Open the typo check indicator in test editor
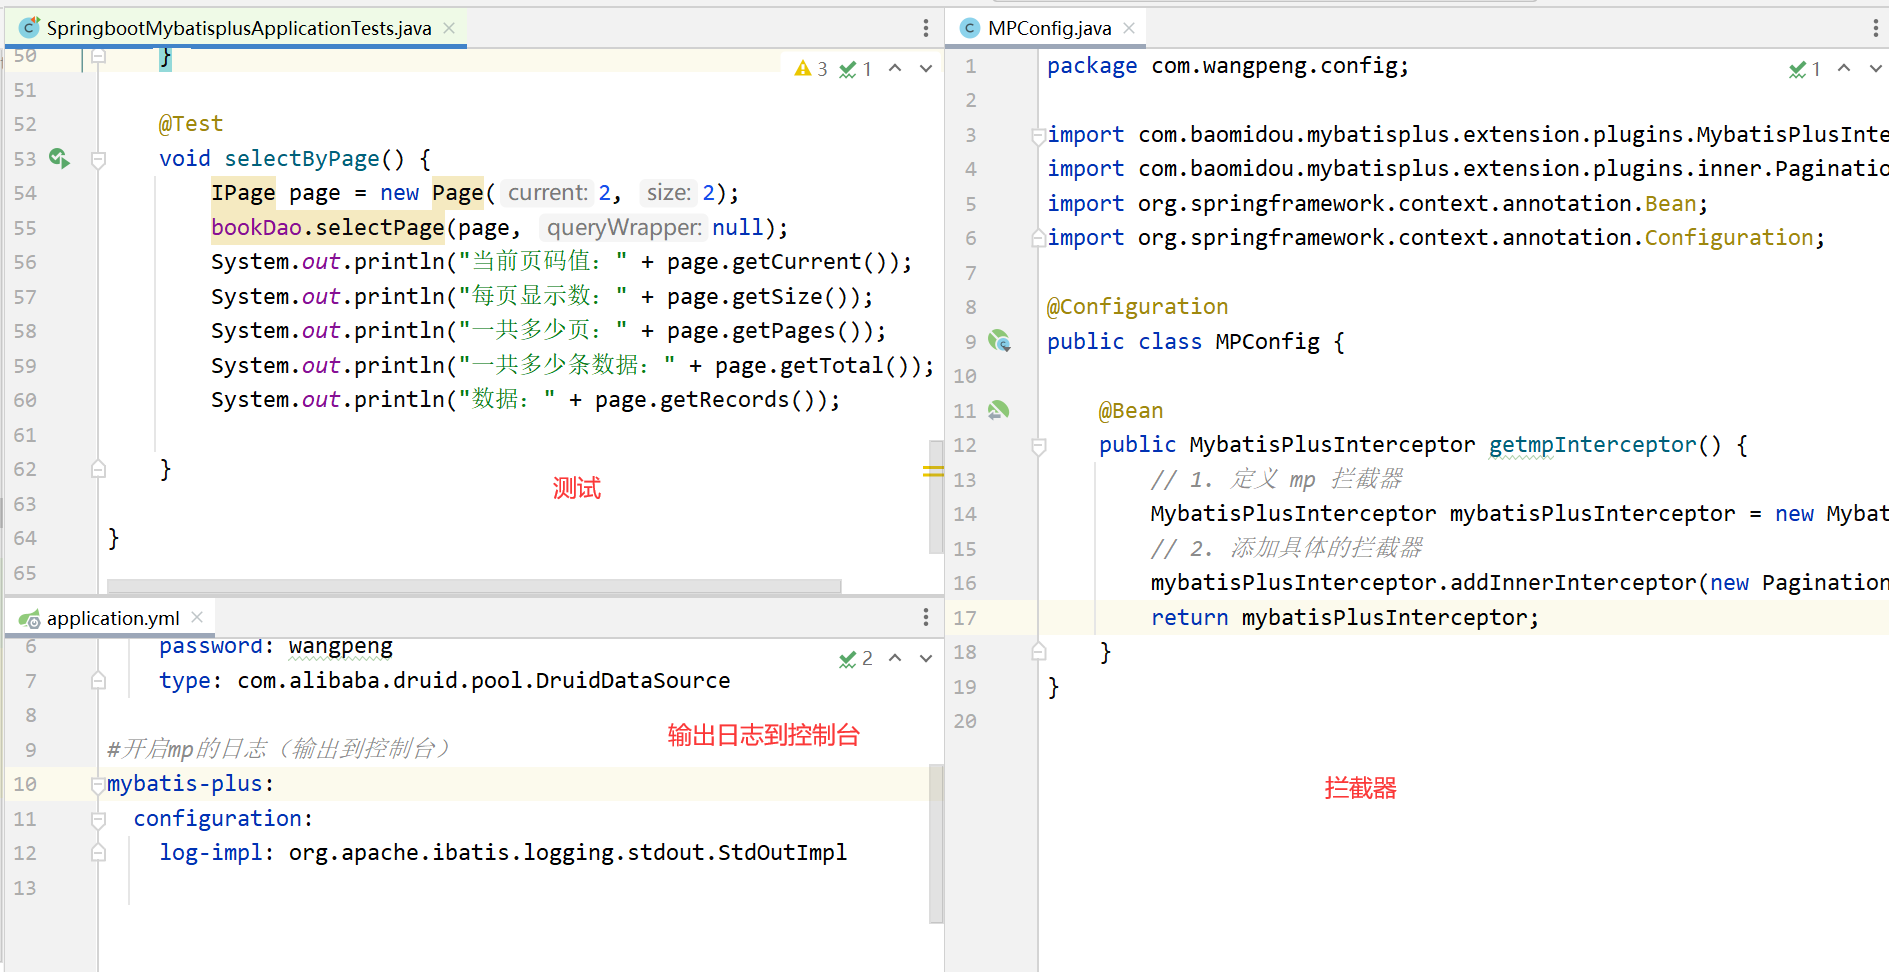This screenshot has width=1889, height=972. click(x=856, y=69)
